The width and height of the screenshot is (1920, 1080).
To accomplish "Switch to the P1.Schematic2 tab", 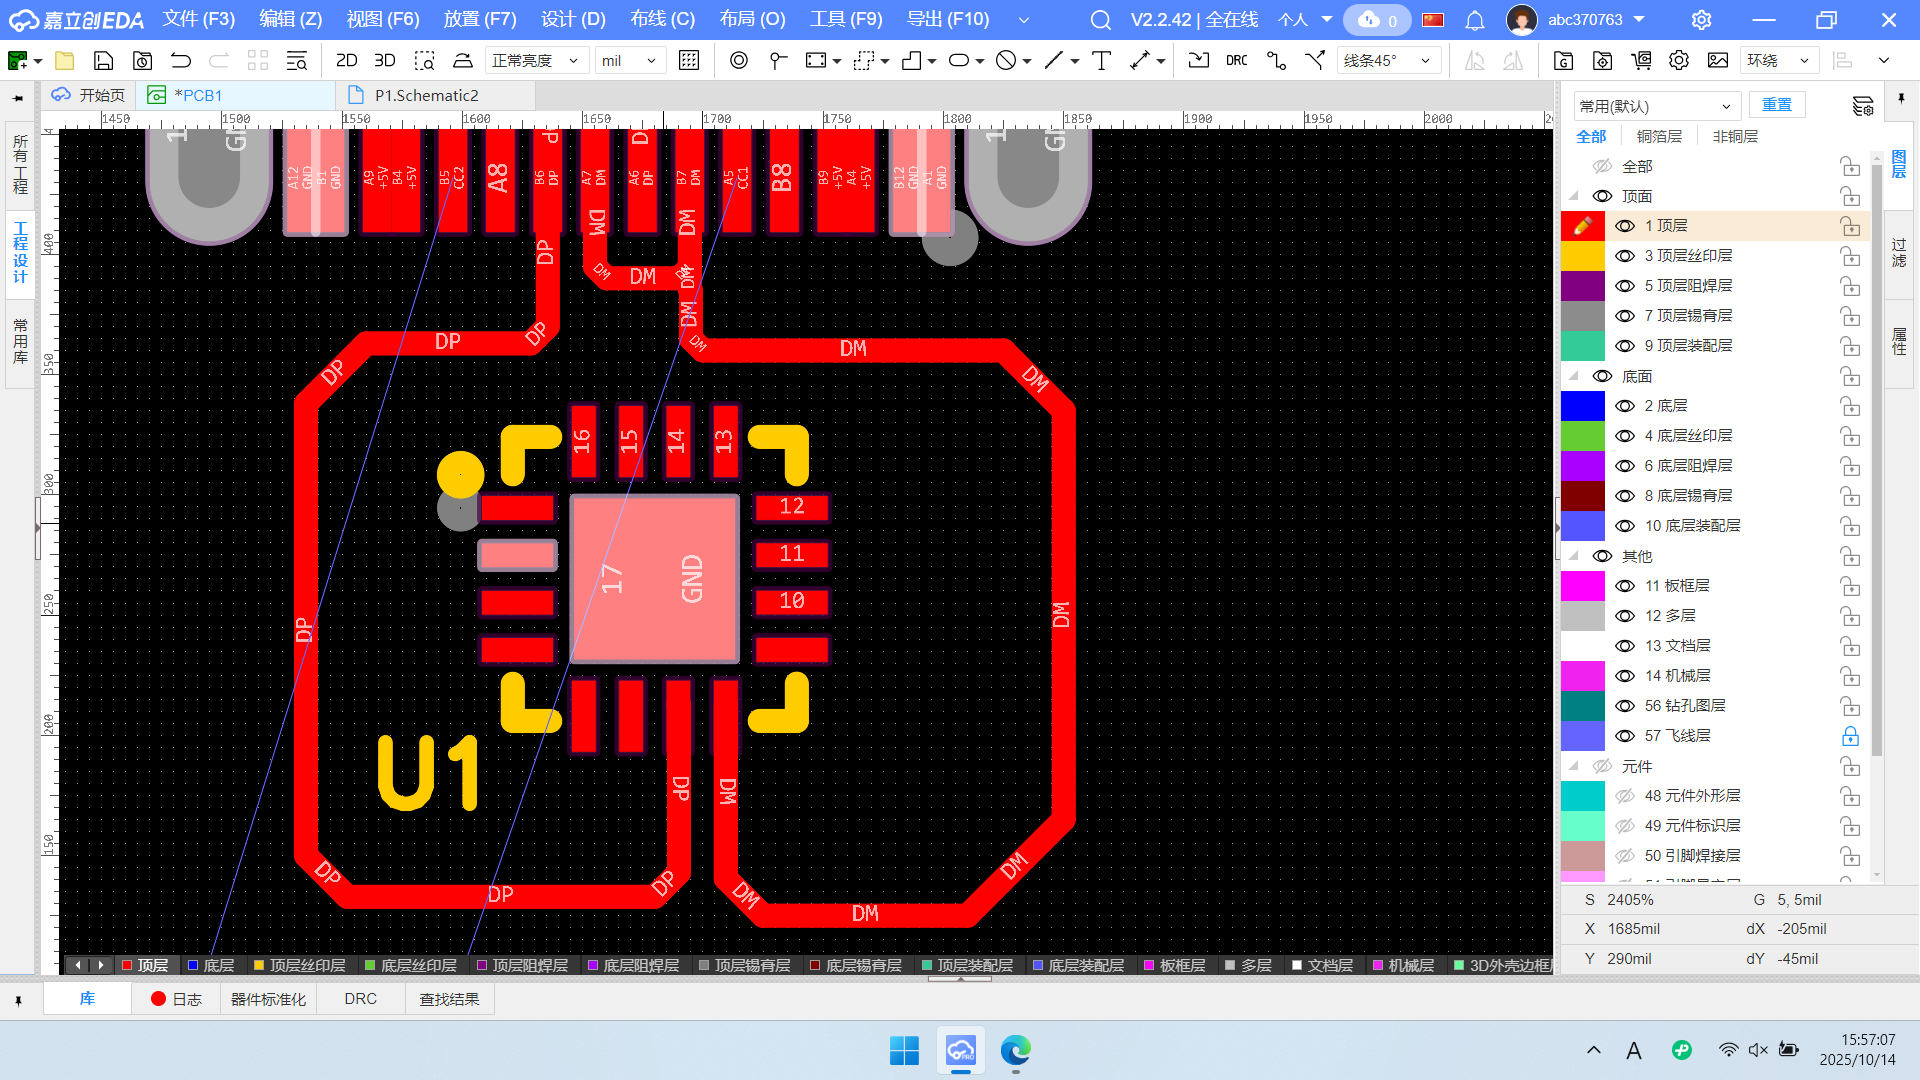I will coord(427,95).
